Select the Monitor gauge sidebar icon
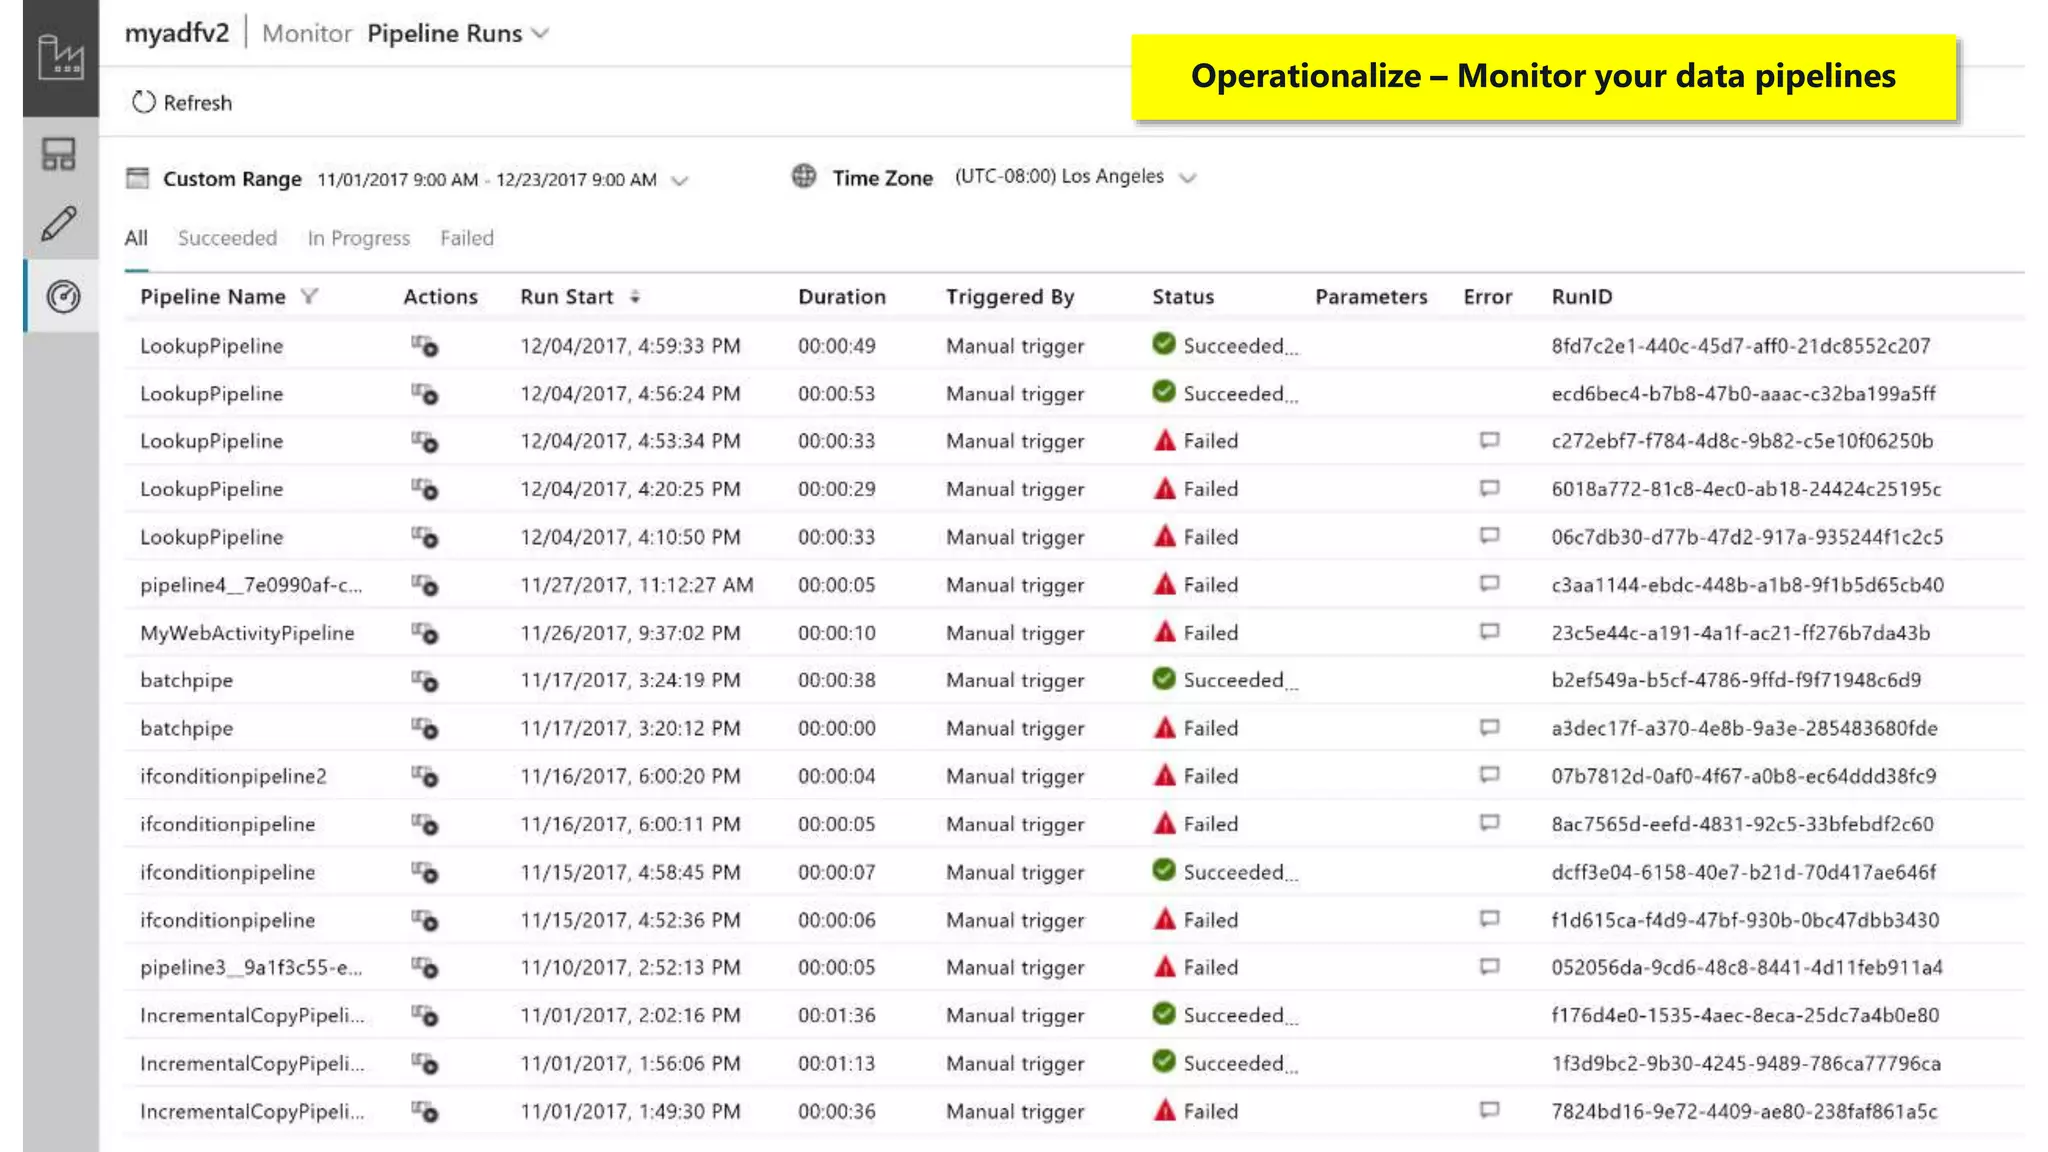Viewport: 2048px width, 1152px height. pyautogui.click(x=63, y=296)
